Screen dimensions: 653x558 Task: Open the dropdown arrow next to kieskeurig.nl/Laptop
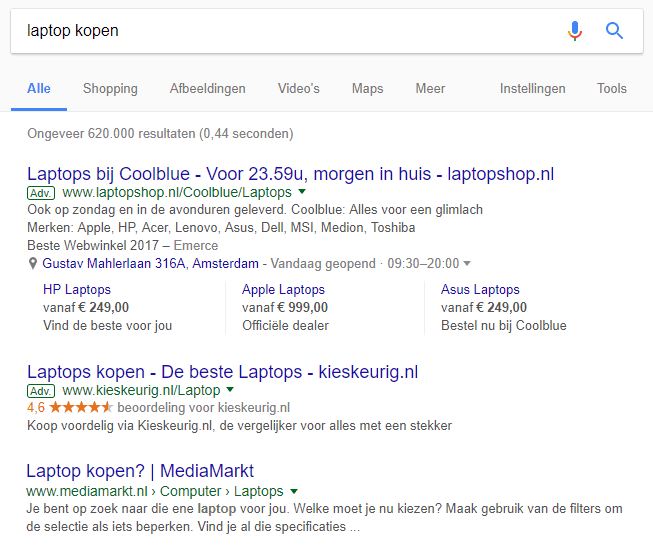pyautogui.click(x=230, y=390)
